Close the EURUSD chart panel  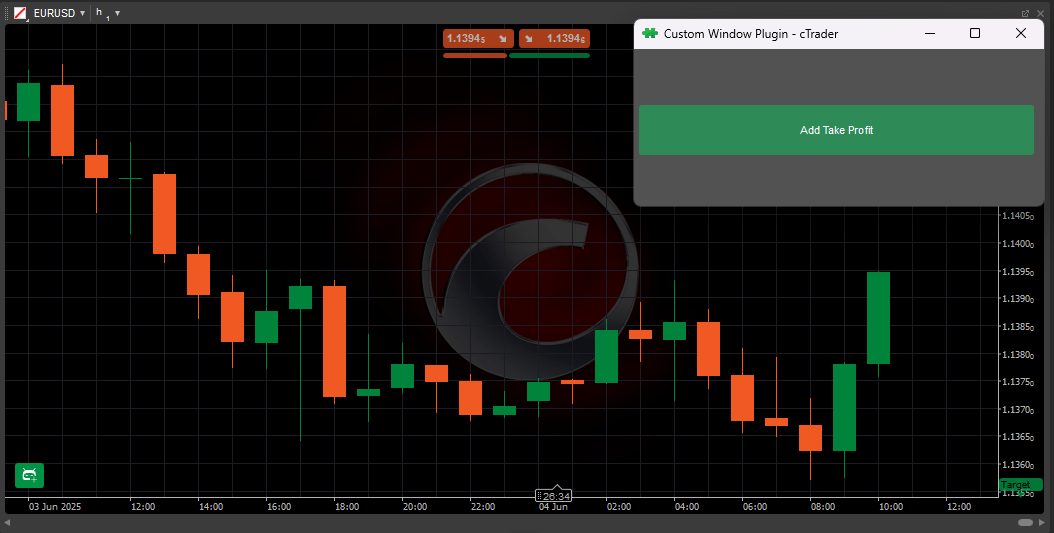tap(1039, 13)
